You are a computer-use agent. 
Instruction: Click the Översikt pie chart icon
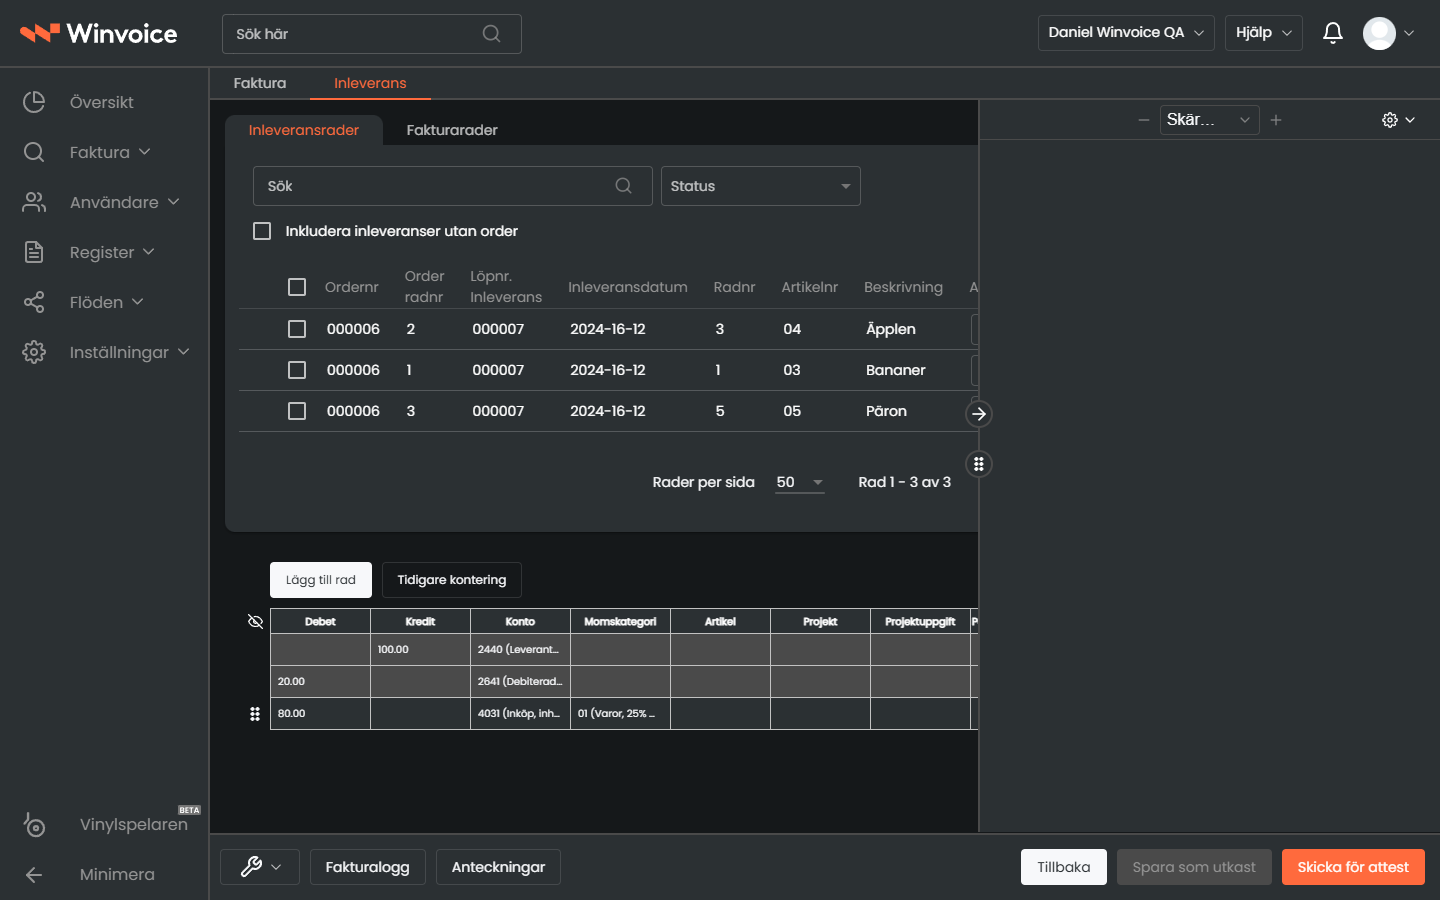pyautogui.click(x=34, y=102)
